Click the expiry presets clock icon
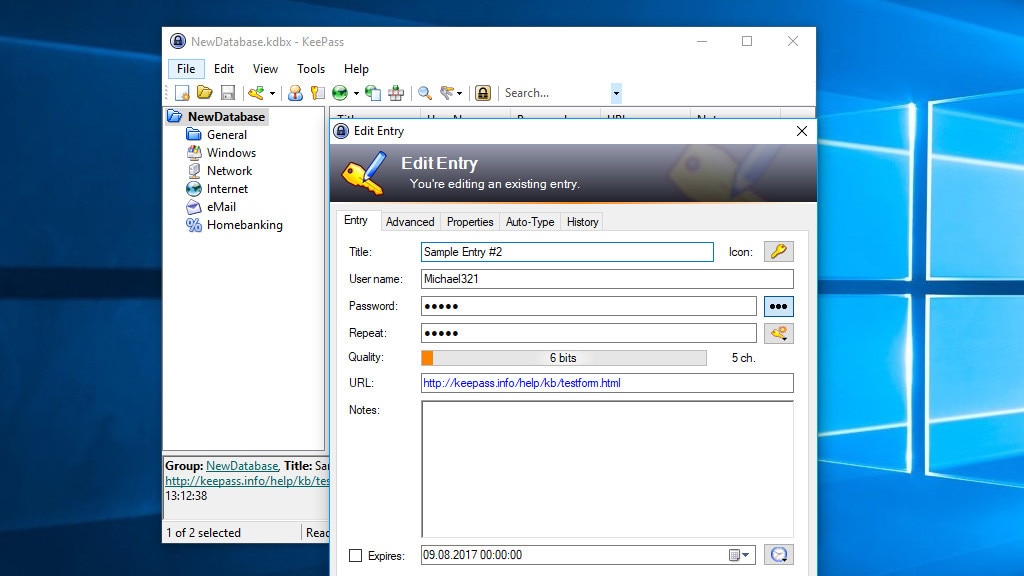Viewport: 1024px width, 576px height. point(778,554)
